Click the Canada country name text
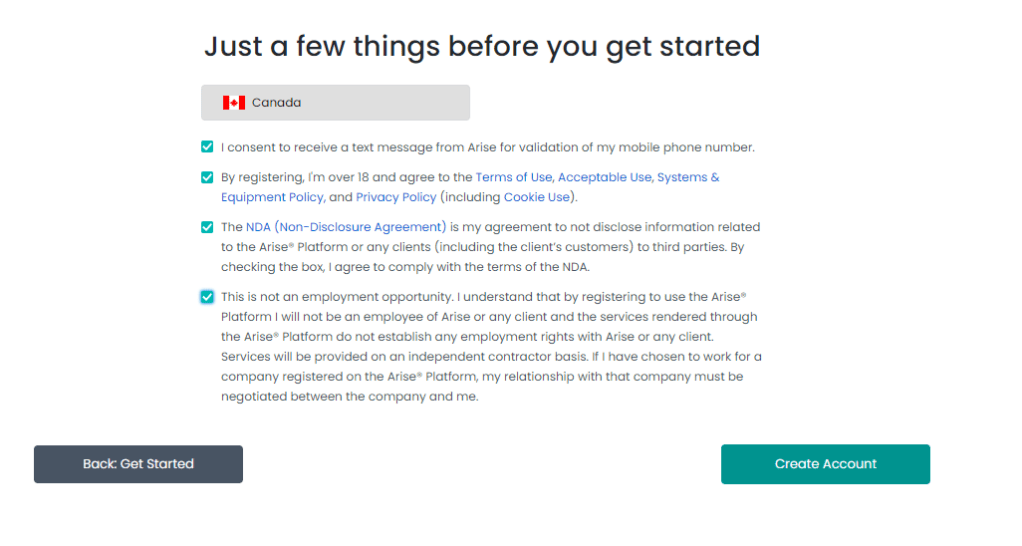Screen dimensions: 1022x546 [276, 103]
